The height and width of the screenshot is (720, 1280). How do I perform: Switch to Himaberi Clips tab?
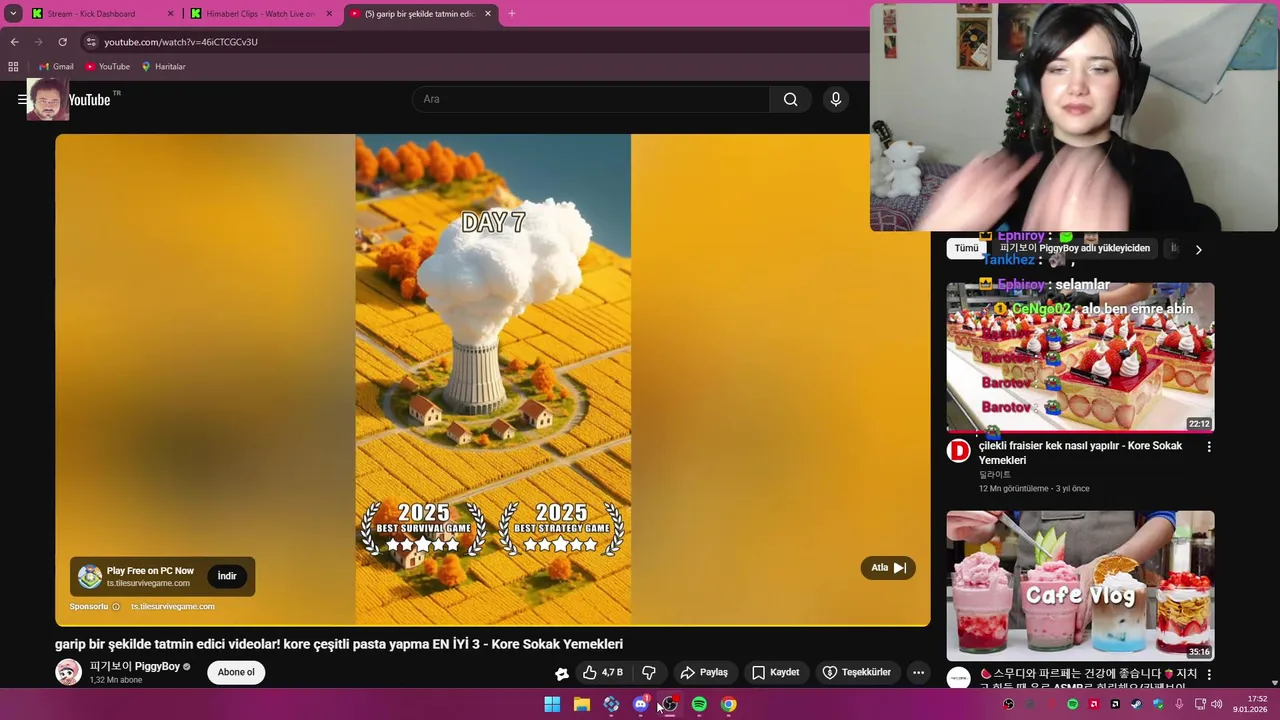(x=260, y=14)
